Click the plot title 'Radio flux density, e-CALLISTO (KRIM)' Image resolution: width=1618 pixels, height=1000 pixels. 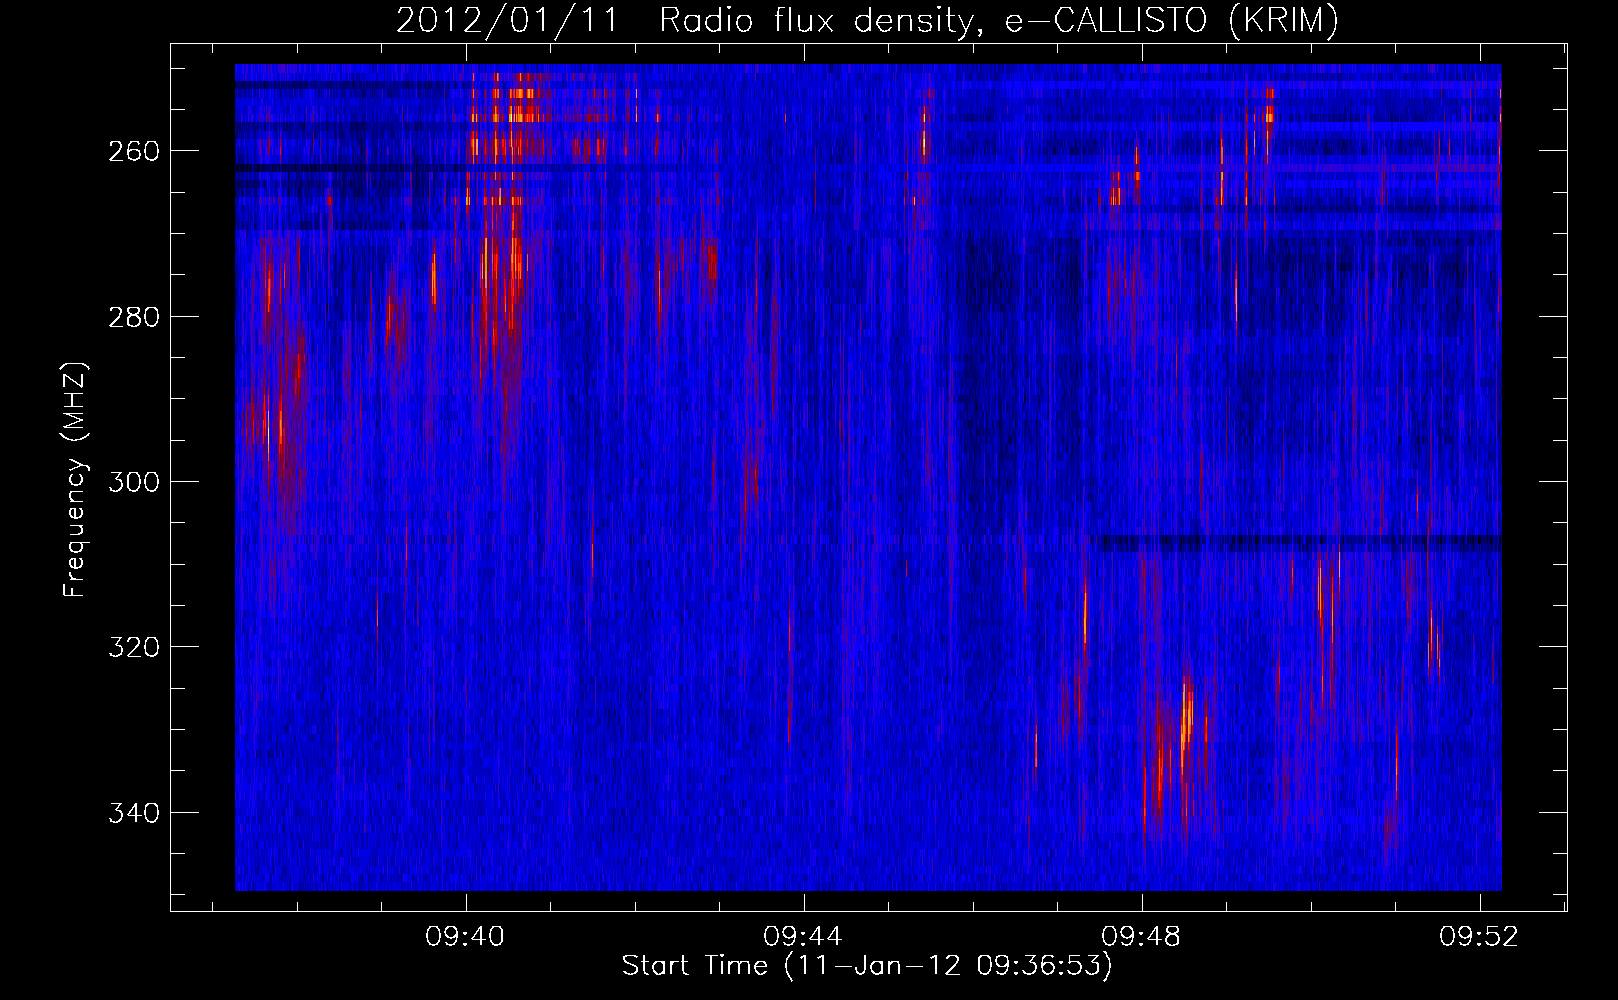[x=999, y=21]
